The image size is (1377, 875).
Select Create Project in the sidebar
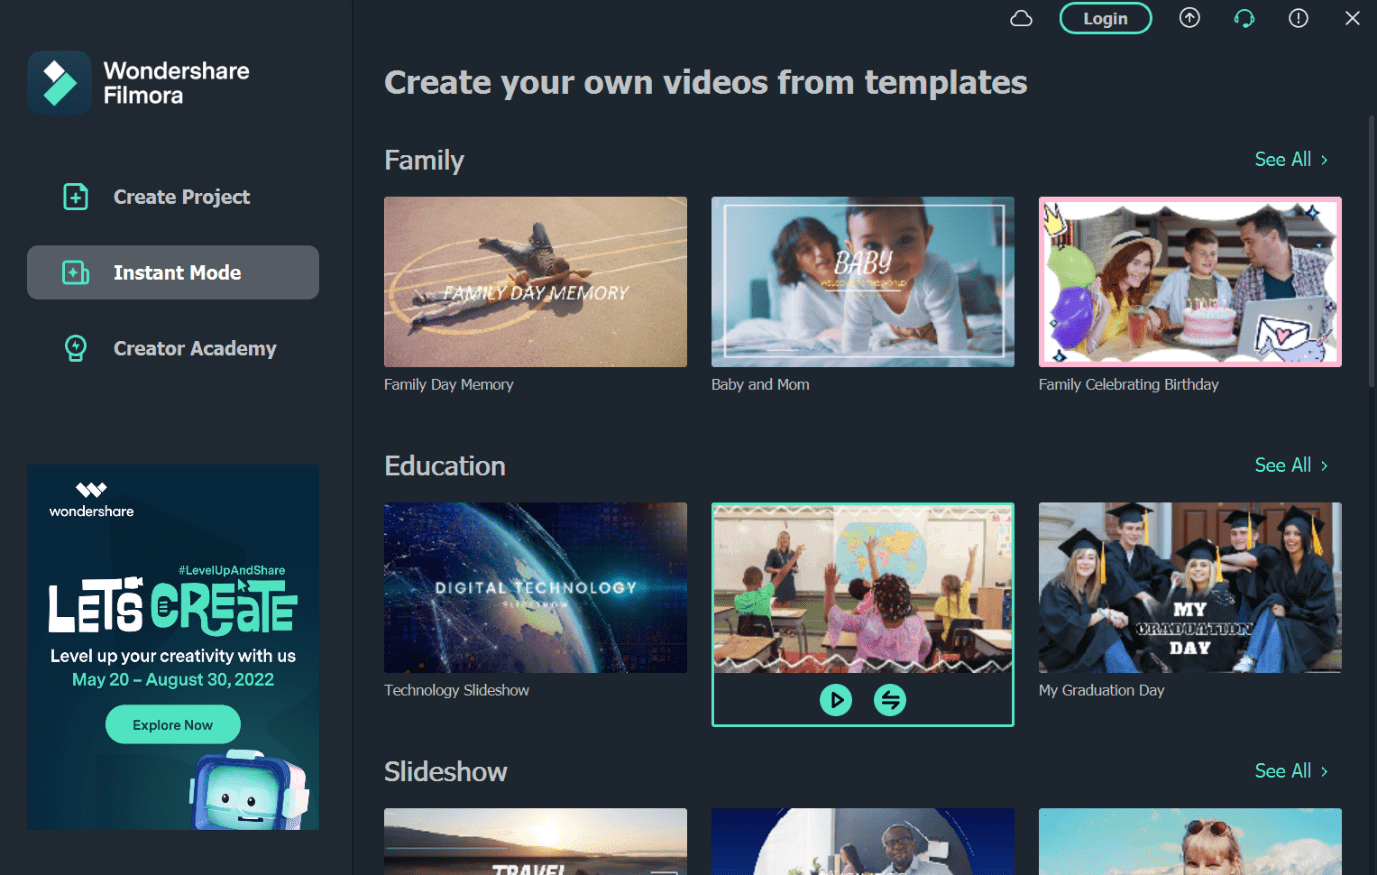(x=173, y=197)
